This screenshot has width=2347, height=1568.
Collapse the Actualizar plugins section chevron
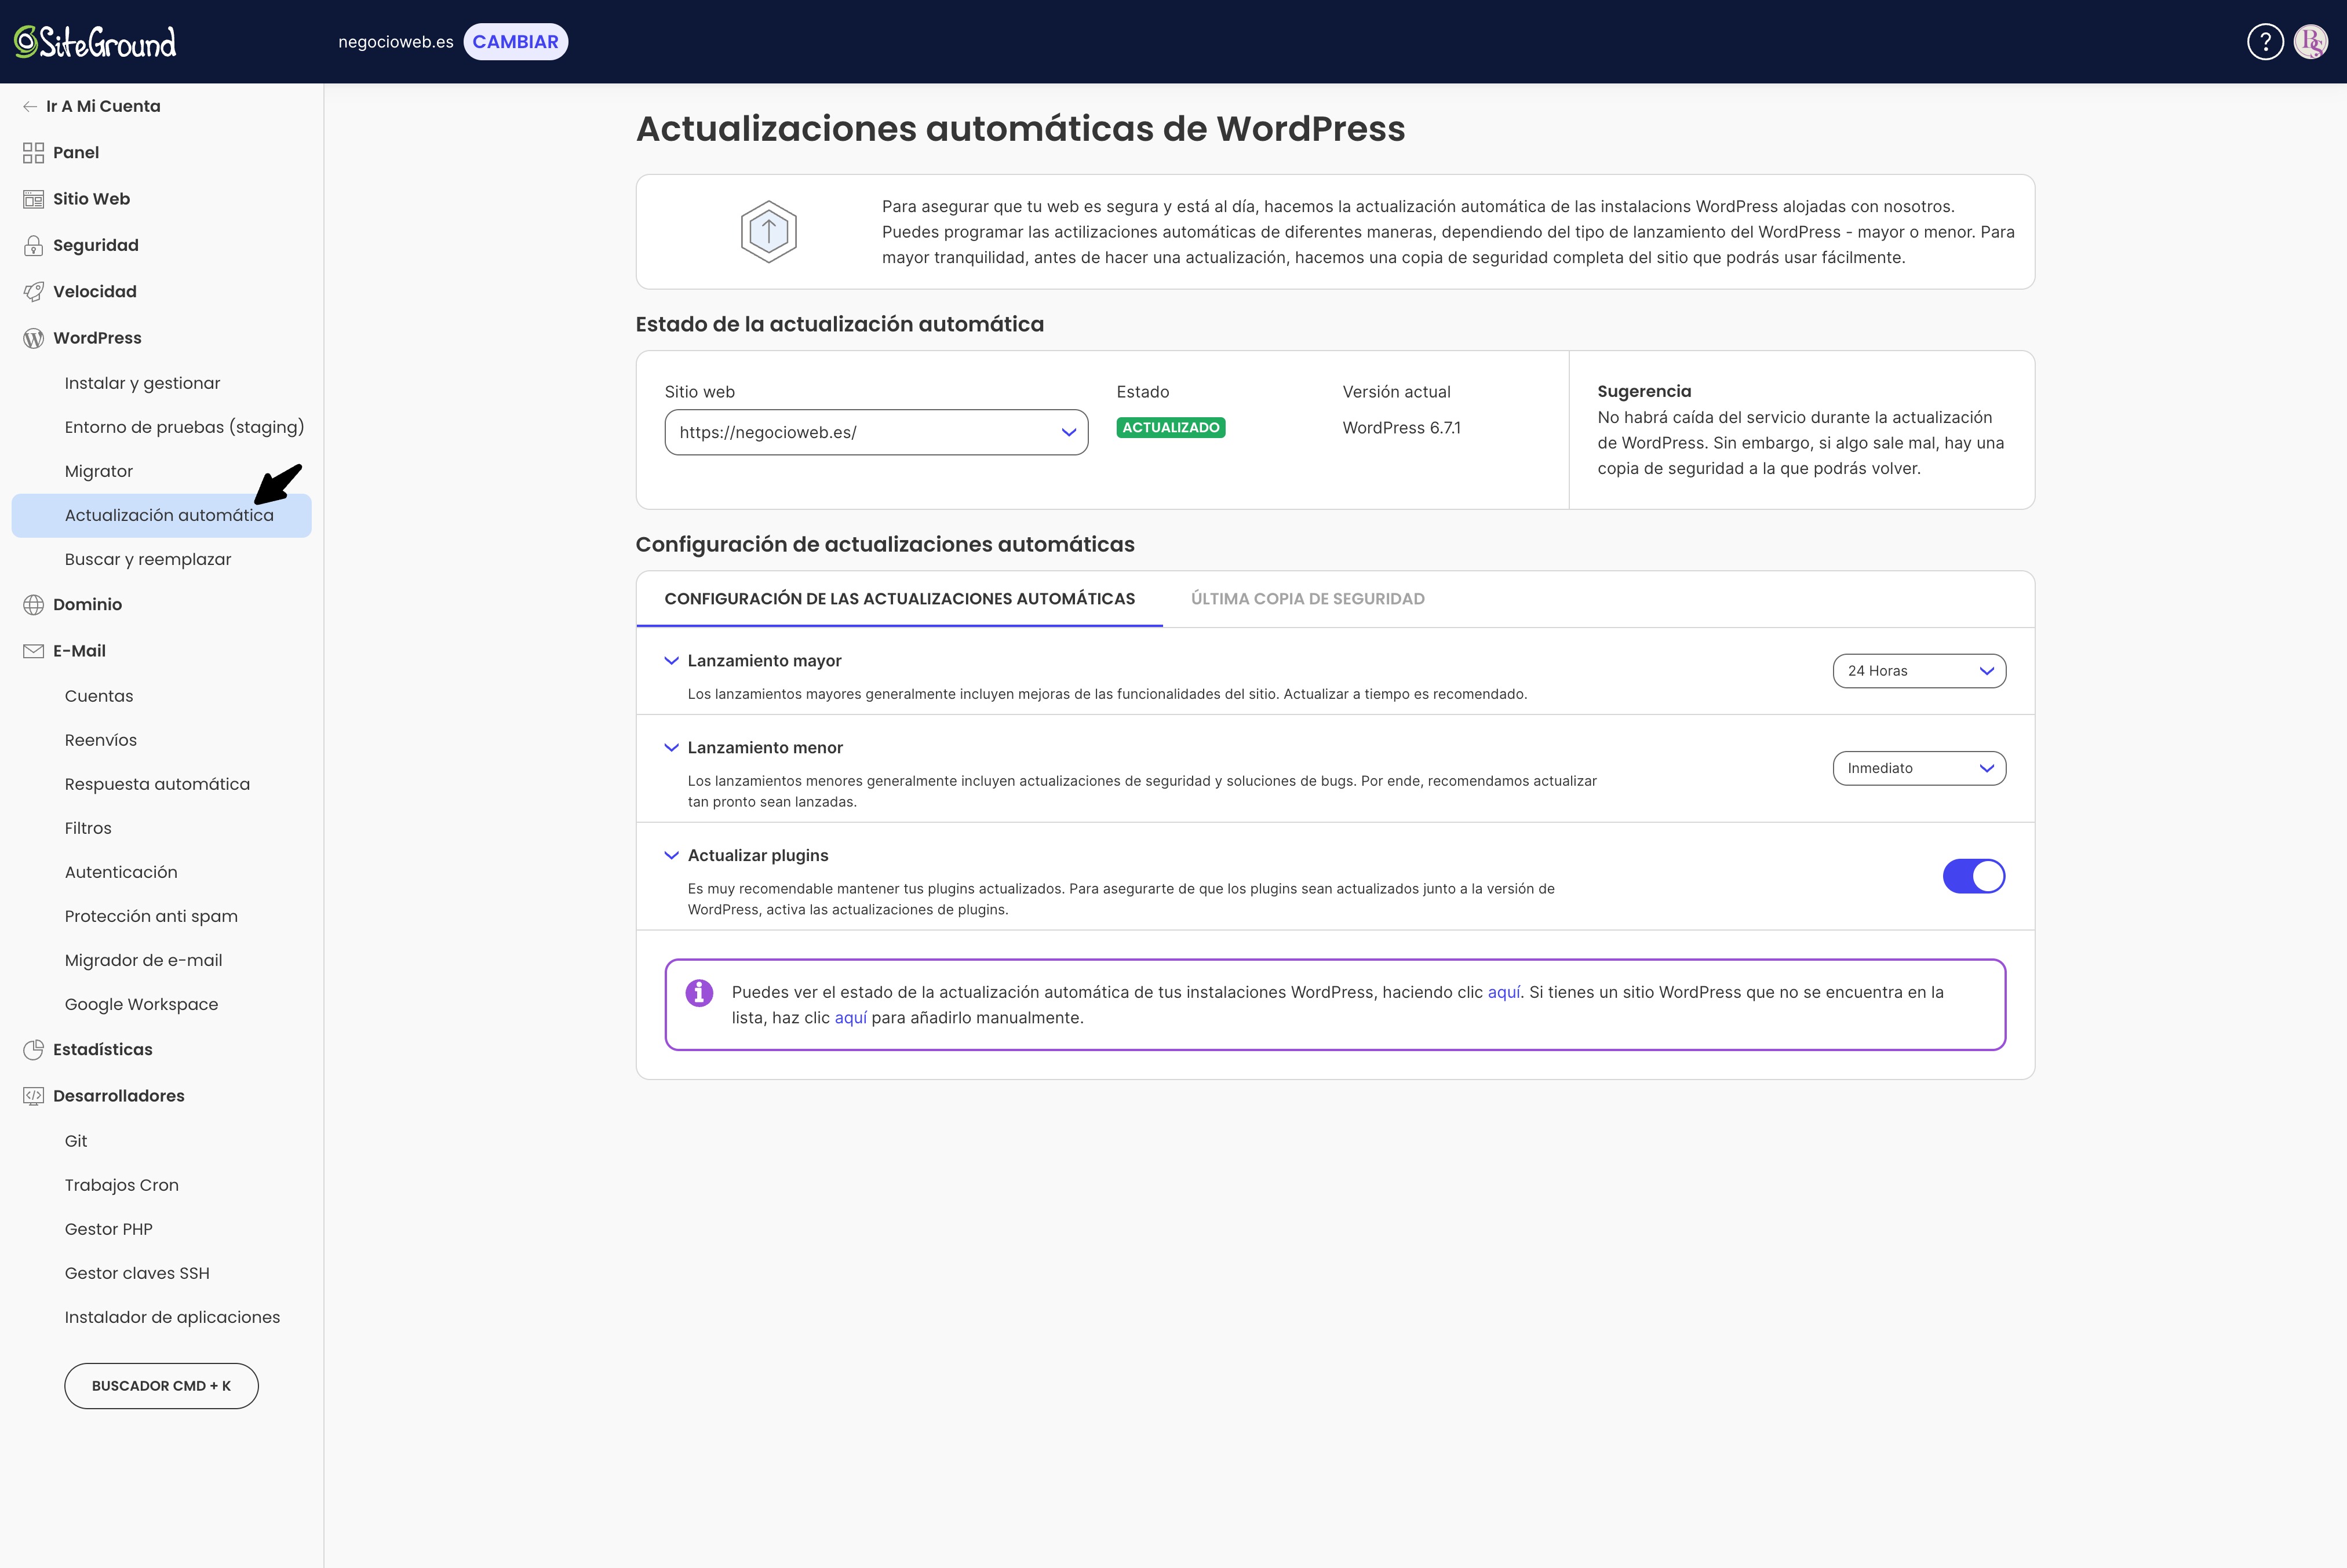click(672, 855)
